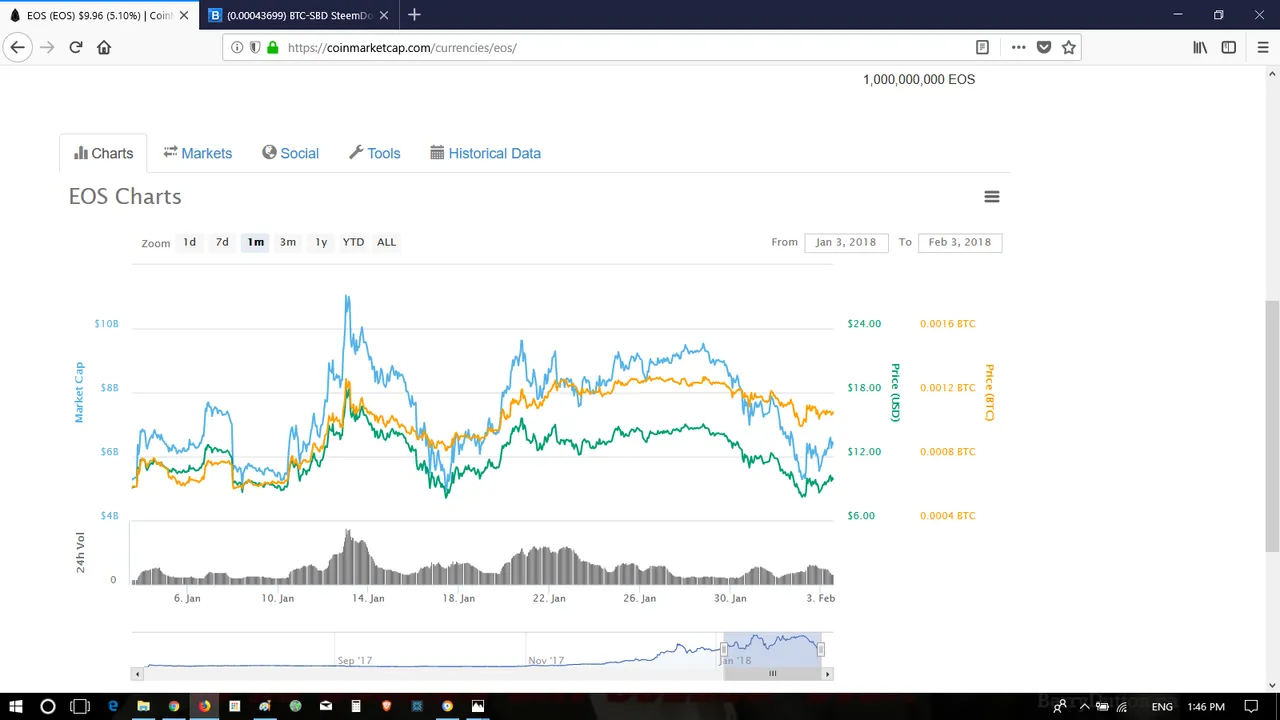Reload the coinmarketcap page

pos(75,47)
